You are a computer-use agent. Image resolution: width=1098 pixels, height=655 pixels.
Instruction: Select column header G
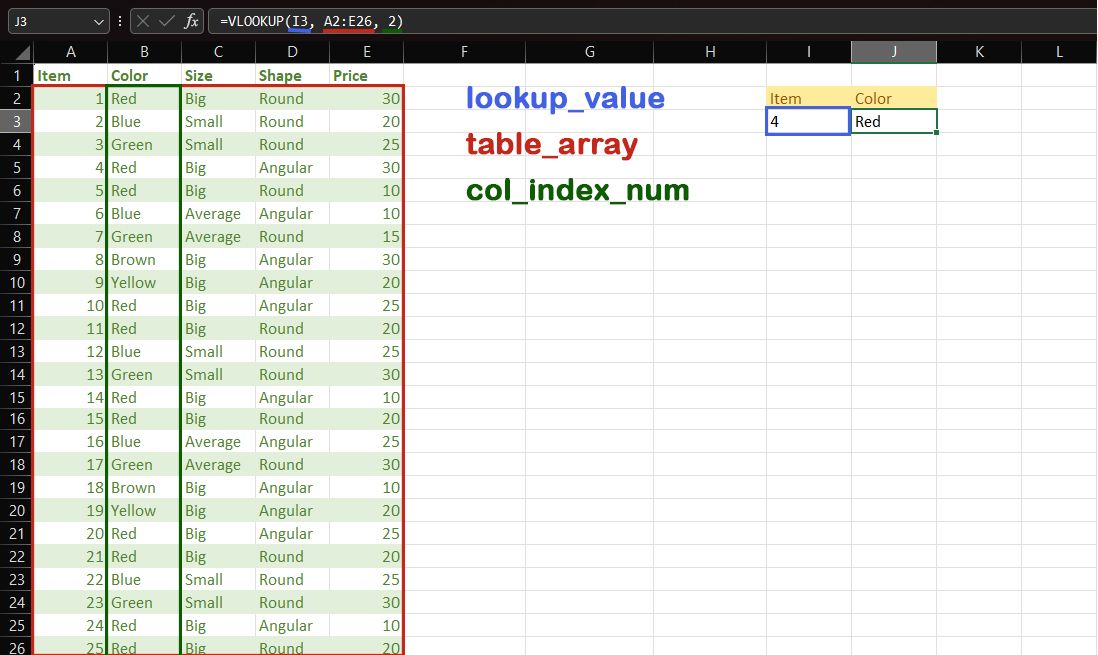tap(589, 51)
